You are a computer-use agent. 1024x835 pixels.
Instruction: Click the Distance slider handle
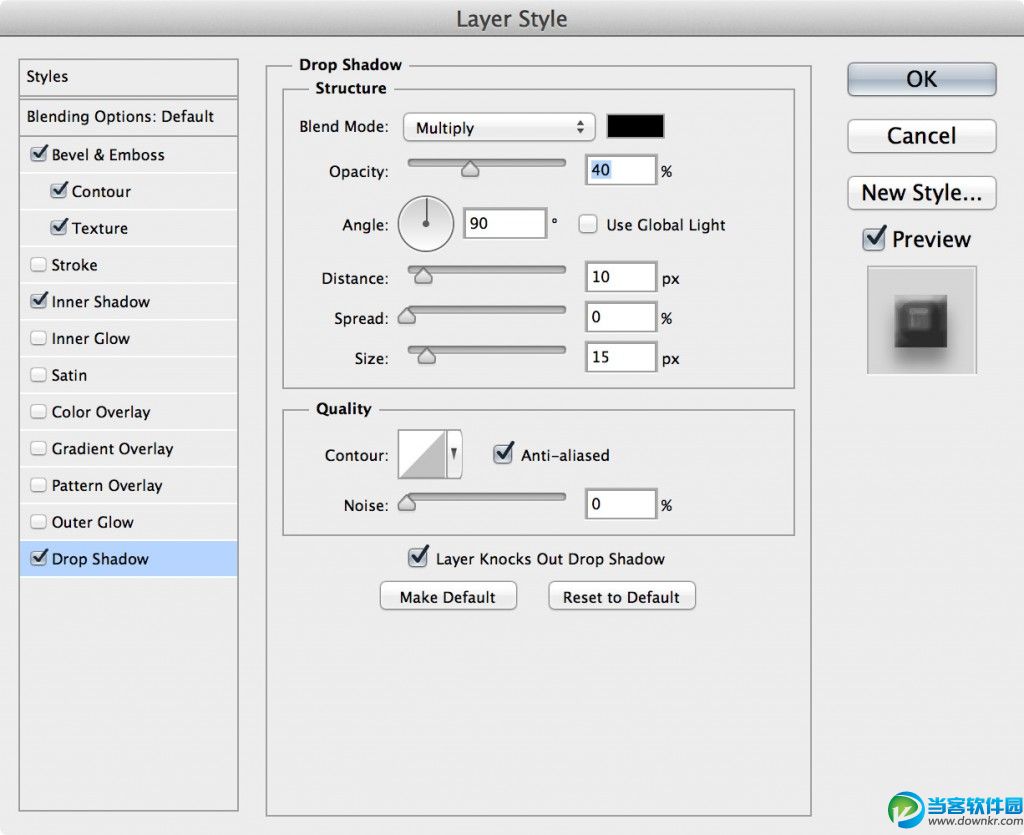423,277
